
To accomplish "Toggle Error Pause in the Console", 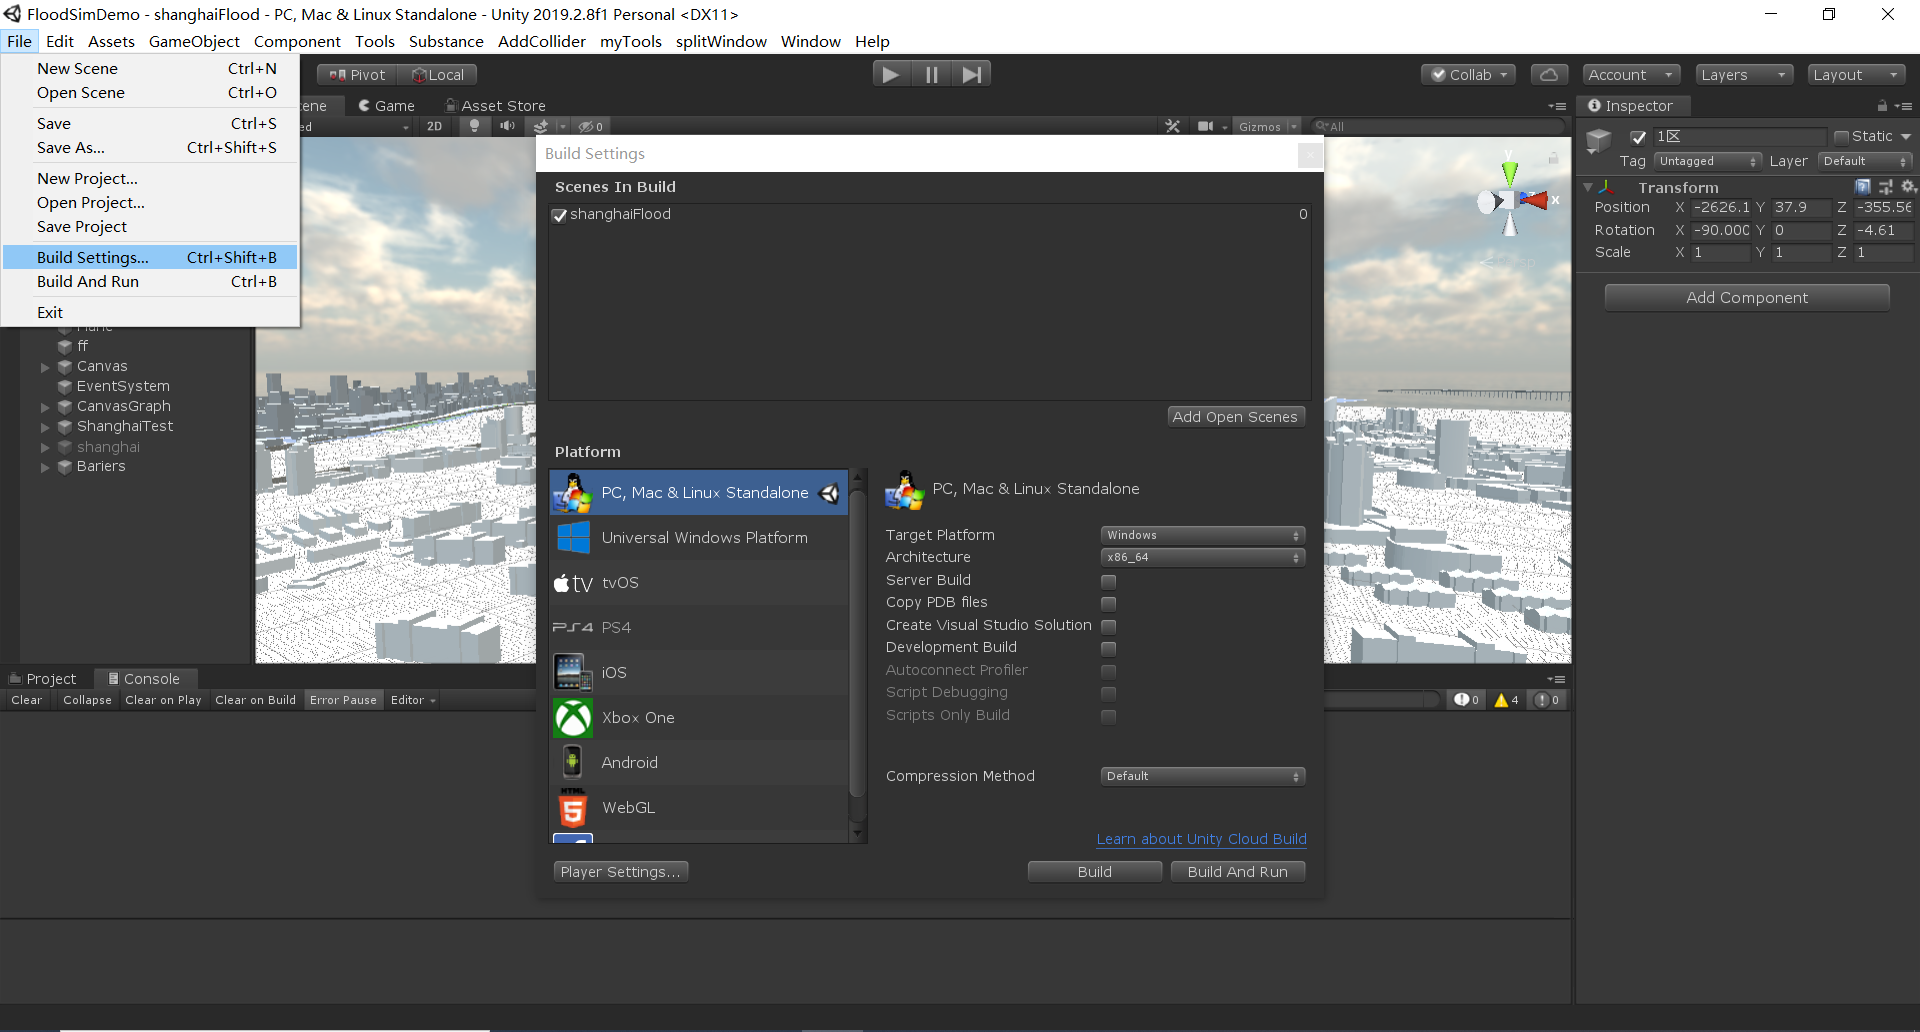I will pos(343,700).
